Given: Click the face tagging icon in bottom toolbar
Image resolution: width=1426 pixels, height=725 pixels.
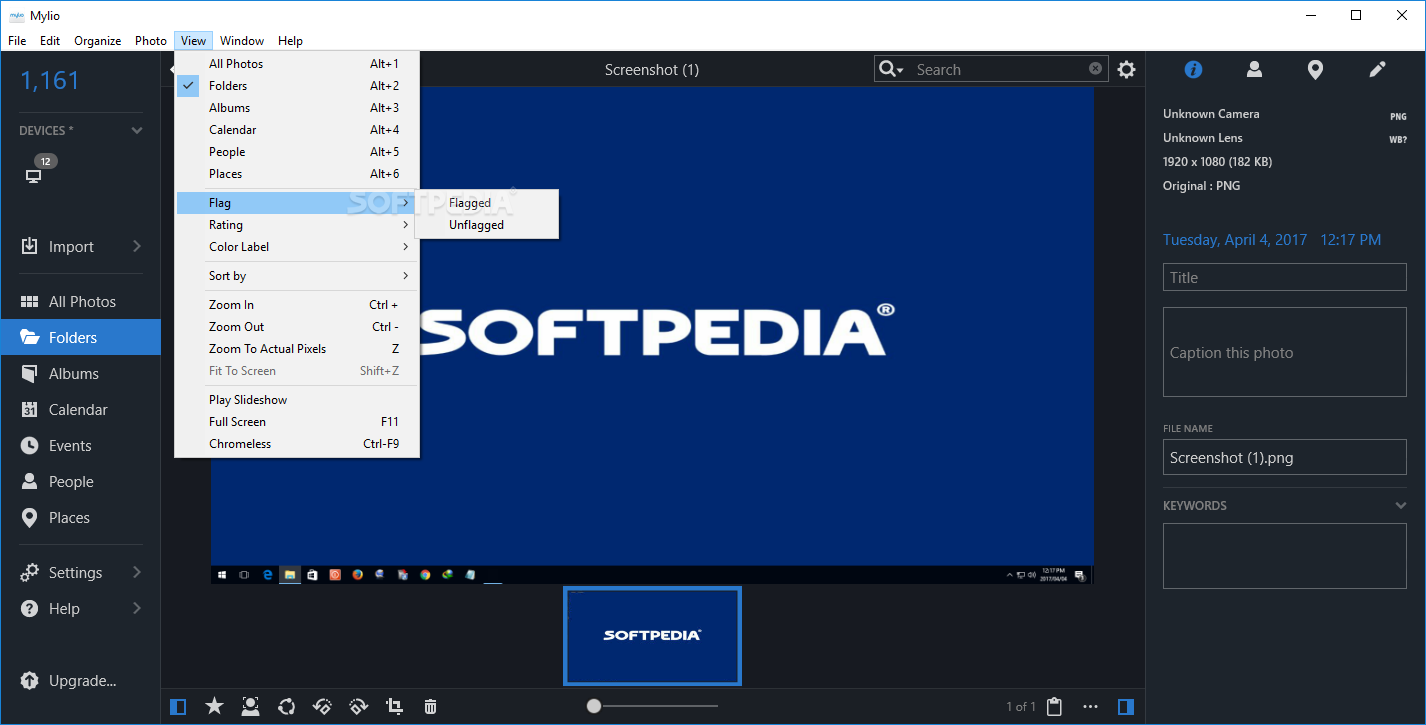Looking at the screenshot, I should (x=250, y=707).
